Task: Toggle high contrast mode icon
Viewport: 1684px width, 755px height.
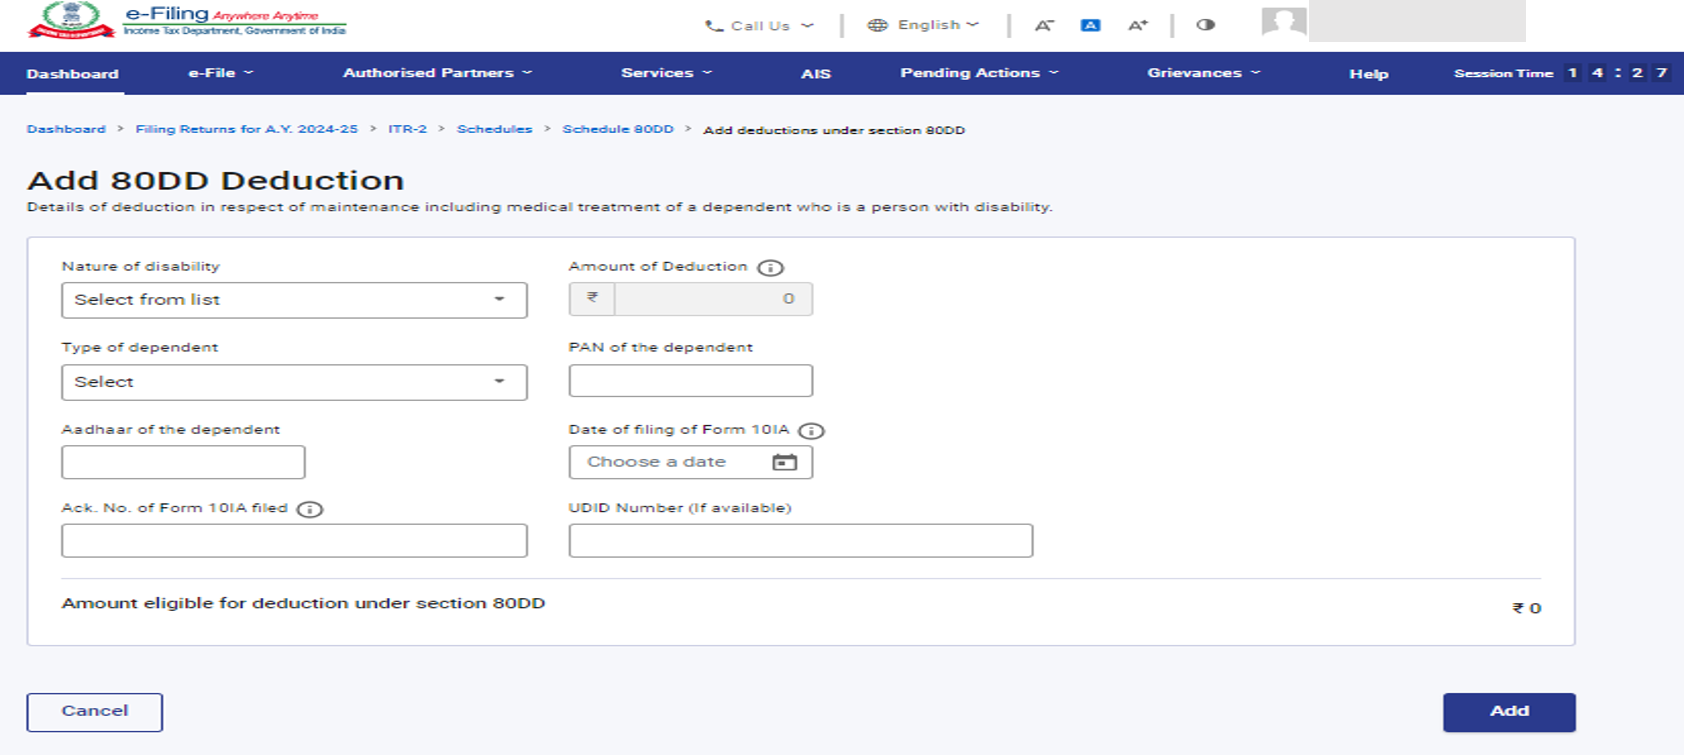Action: point(1205,25)
